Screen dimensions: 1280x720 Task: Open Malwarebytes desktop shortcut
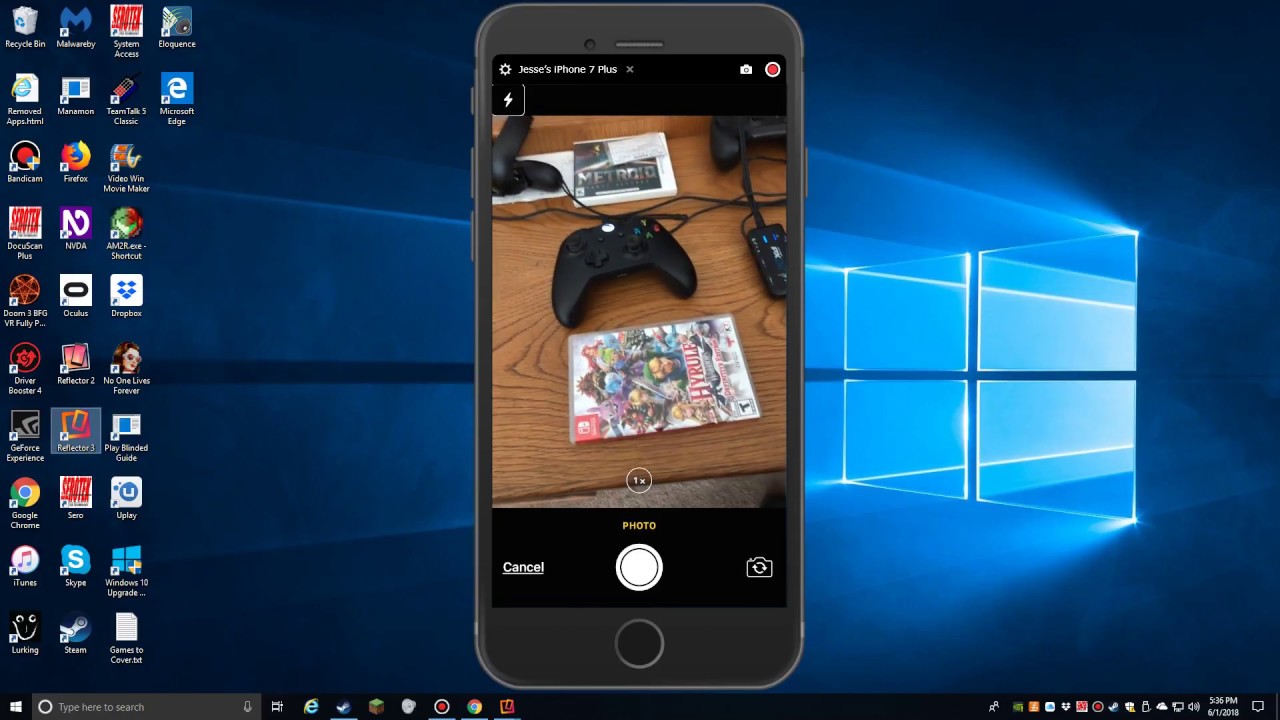76,27
